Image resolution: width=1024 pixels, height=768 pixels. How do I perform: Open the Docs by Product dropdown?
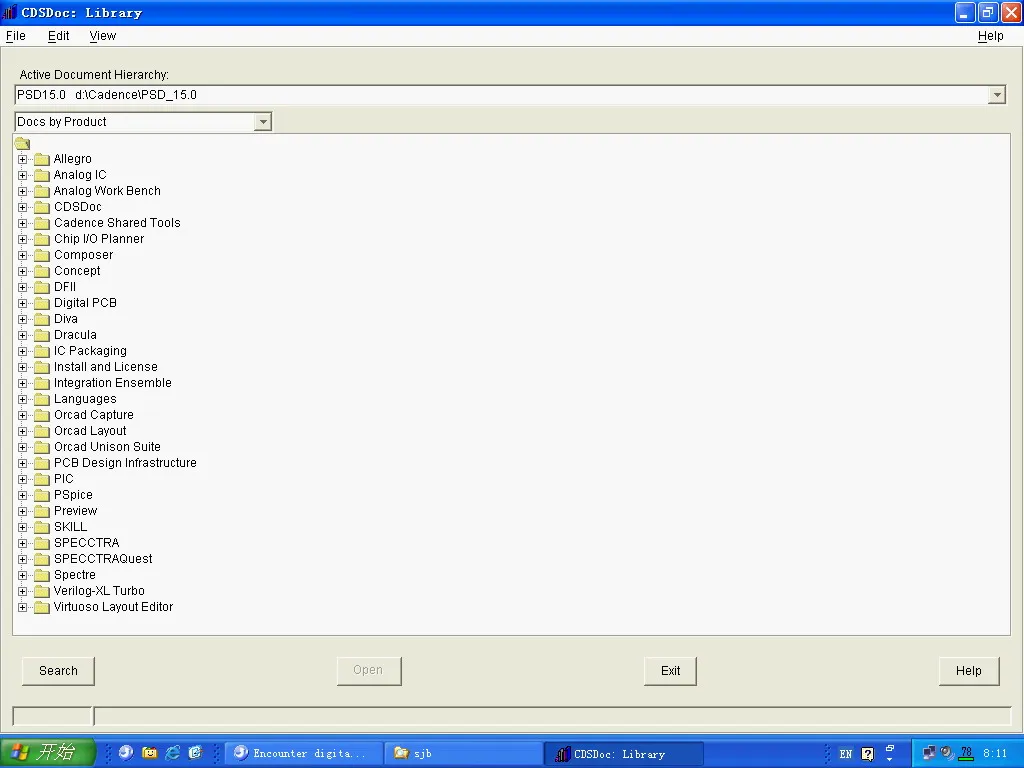tap(263, 121)
